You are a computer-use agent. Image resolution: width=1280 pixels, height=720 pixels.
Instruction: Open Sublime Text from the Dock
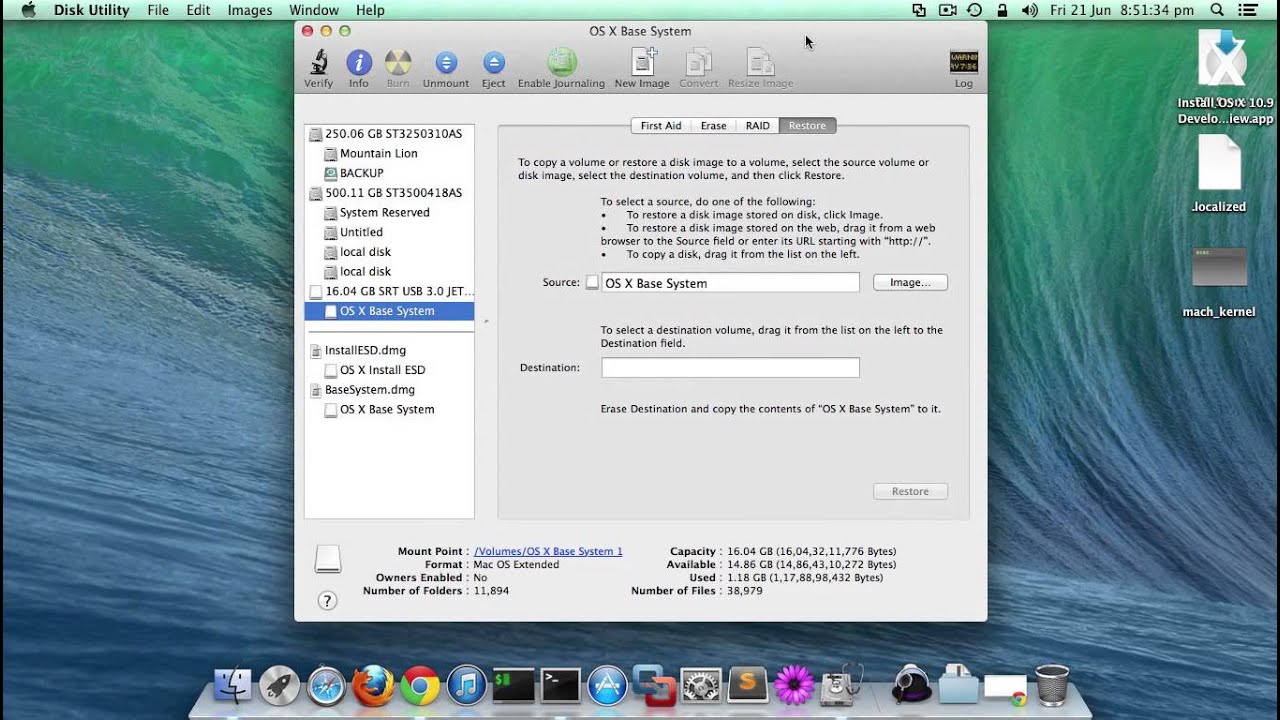click(x=748, y=685)
